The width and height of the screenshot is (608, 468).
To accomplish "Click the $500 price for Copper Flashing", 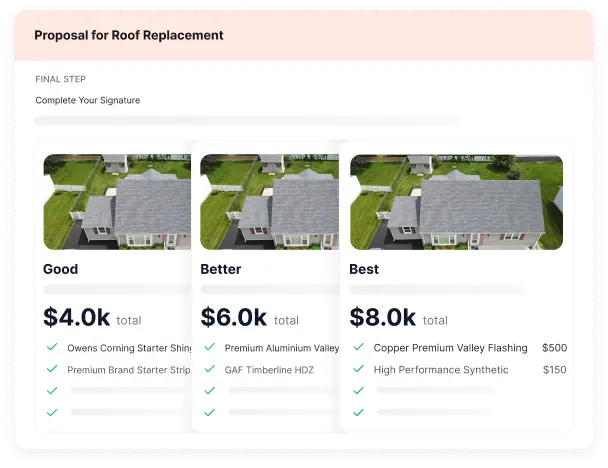I will click(554, 348).
